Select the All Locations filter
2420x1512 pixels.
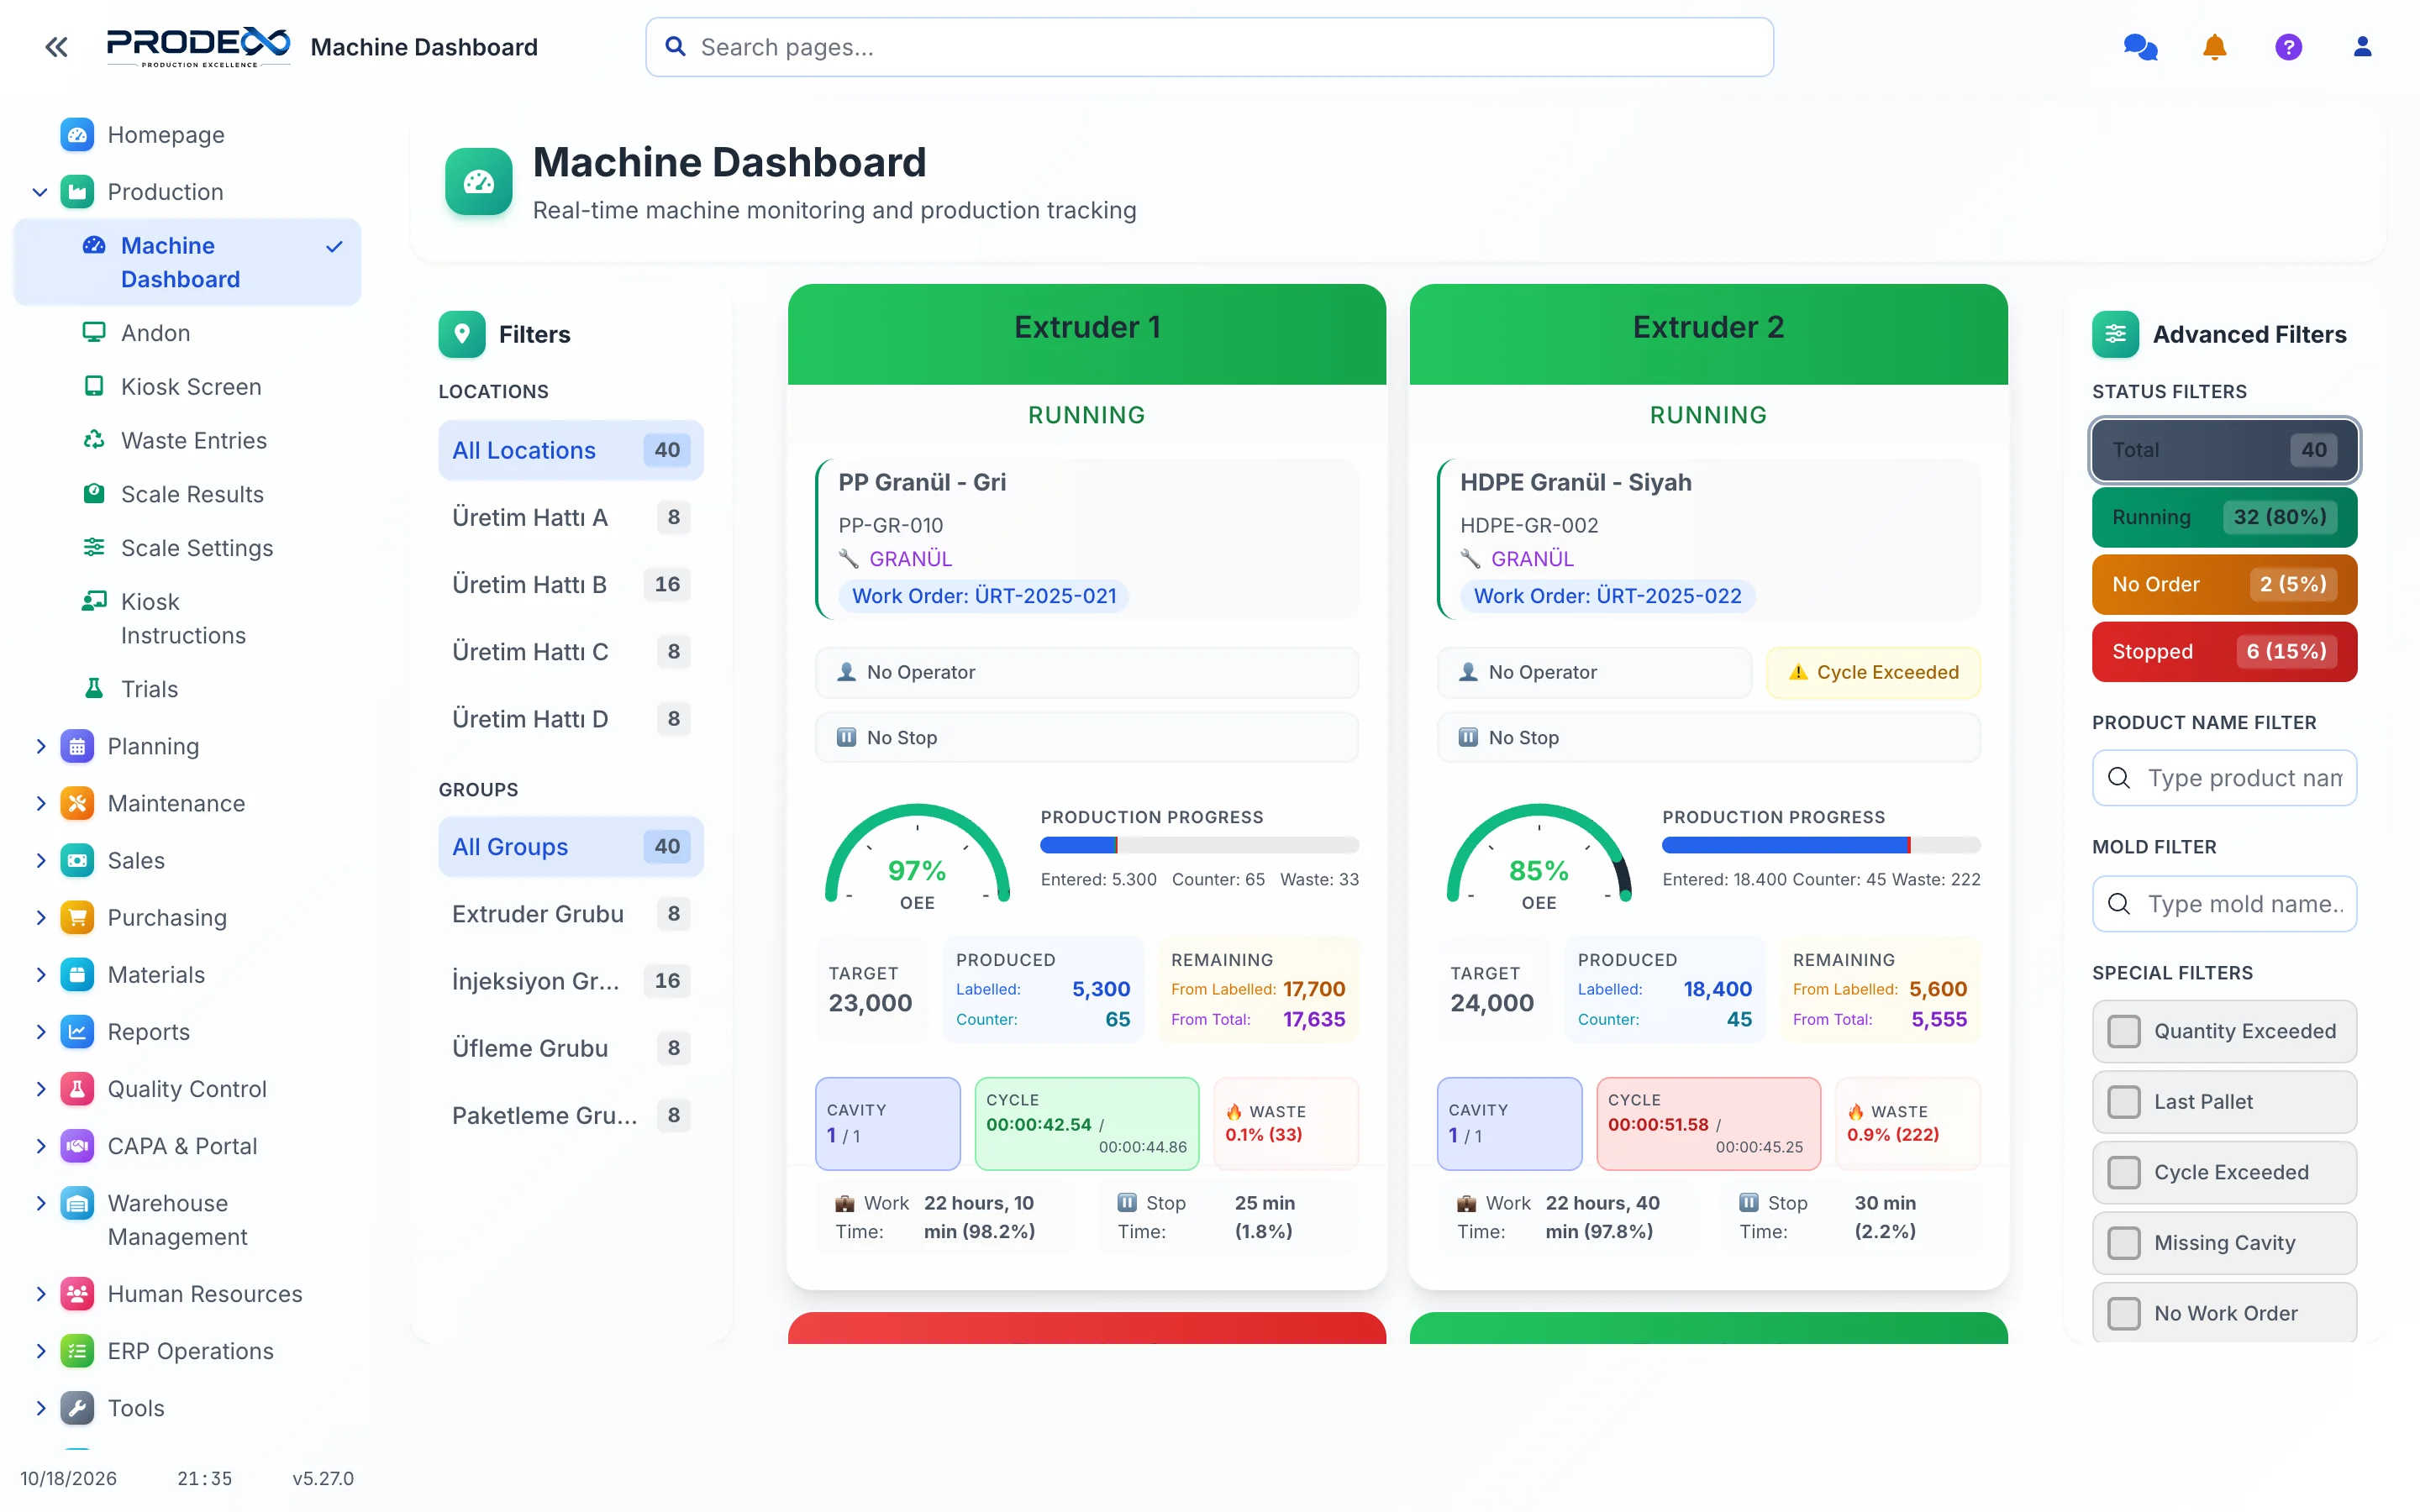[x=570, y=450]
